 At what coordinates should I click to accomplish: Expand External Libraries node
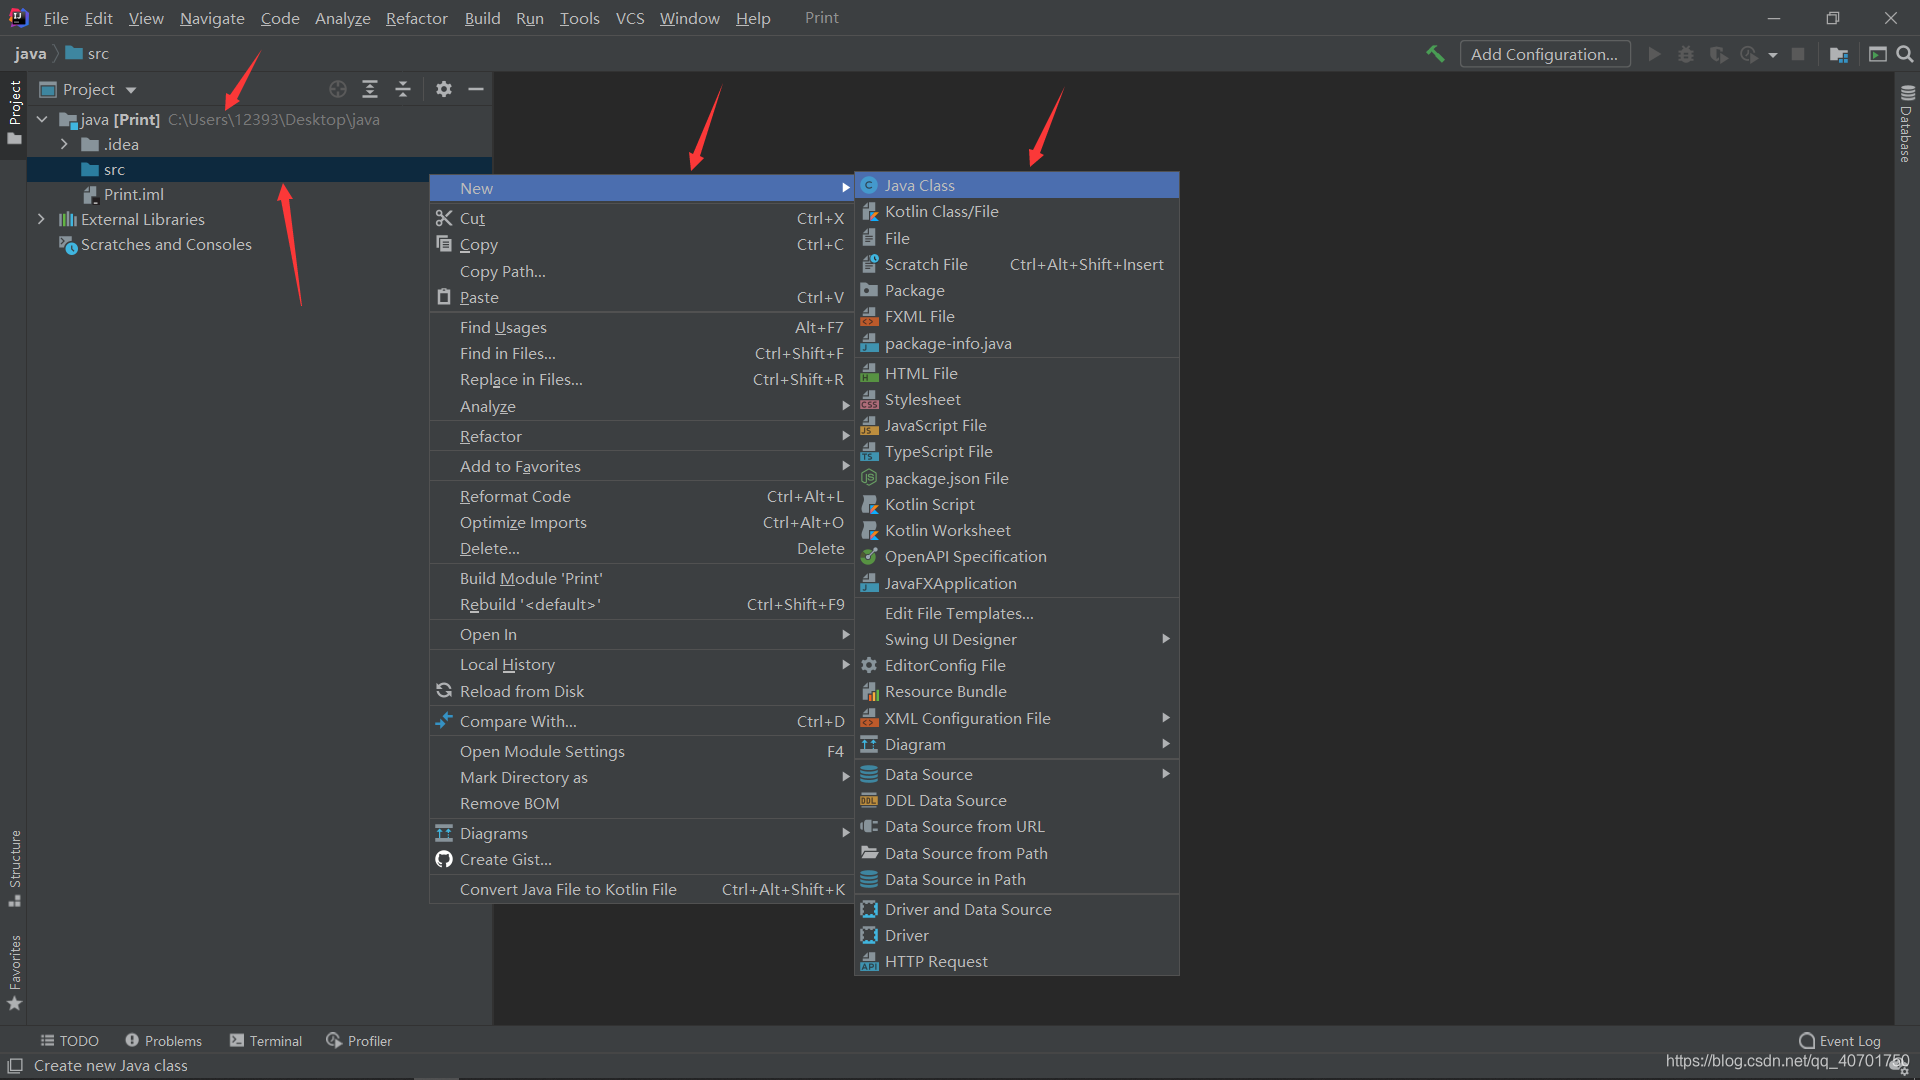[41, 219]
